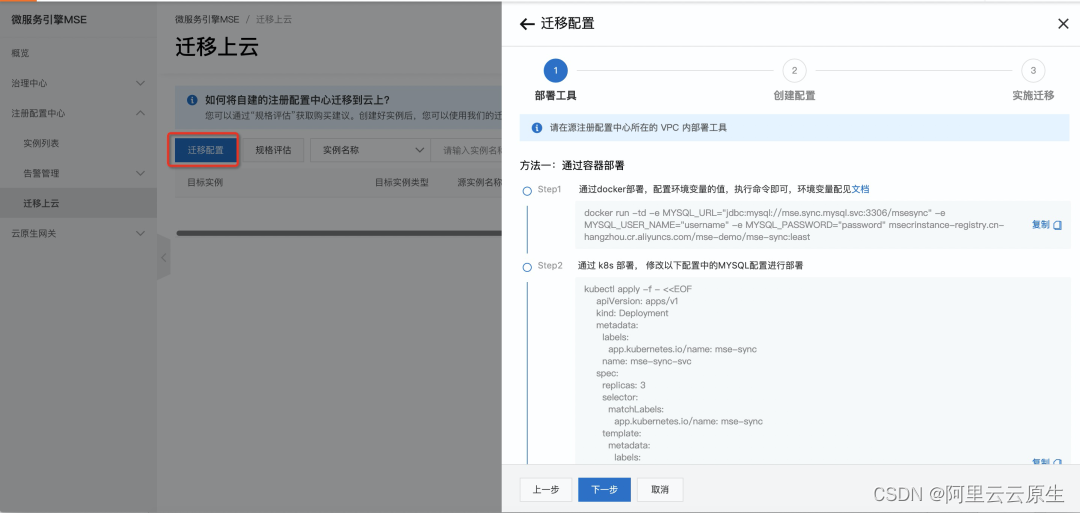Screen dimensions: 1080x513
Task: Click the 'kind: Deployment' line
Action: (632, 313)
